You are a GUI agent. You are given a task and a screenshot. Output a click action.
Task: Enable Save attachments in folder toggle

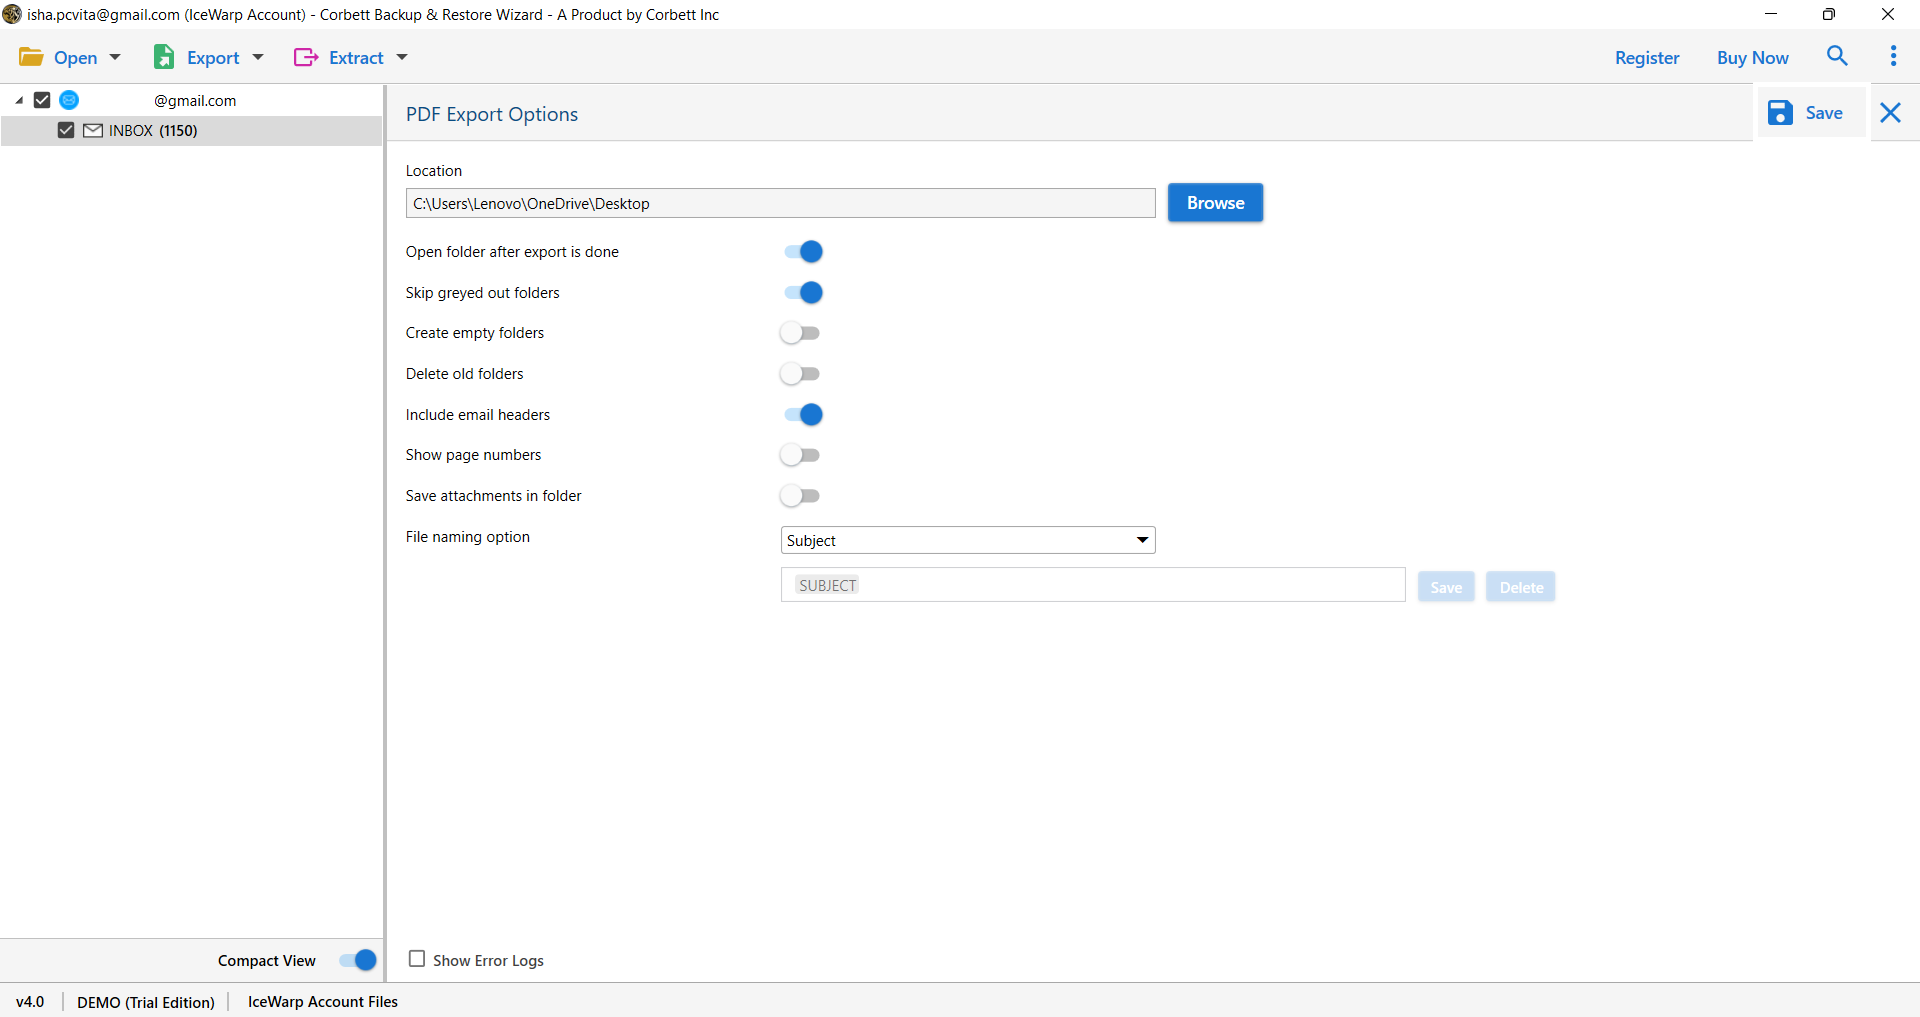pyautogui.click(x=800, y=496)
